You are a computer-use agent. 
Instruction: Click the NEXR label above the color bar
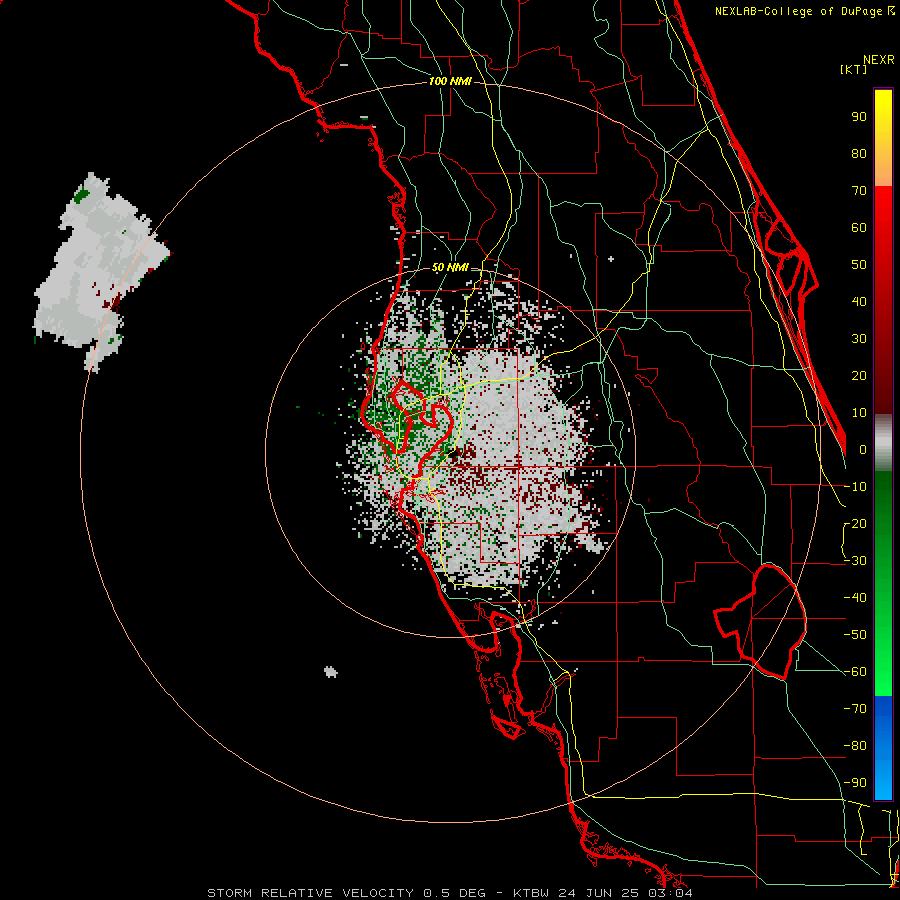coord(879,60)
